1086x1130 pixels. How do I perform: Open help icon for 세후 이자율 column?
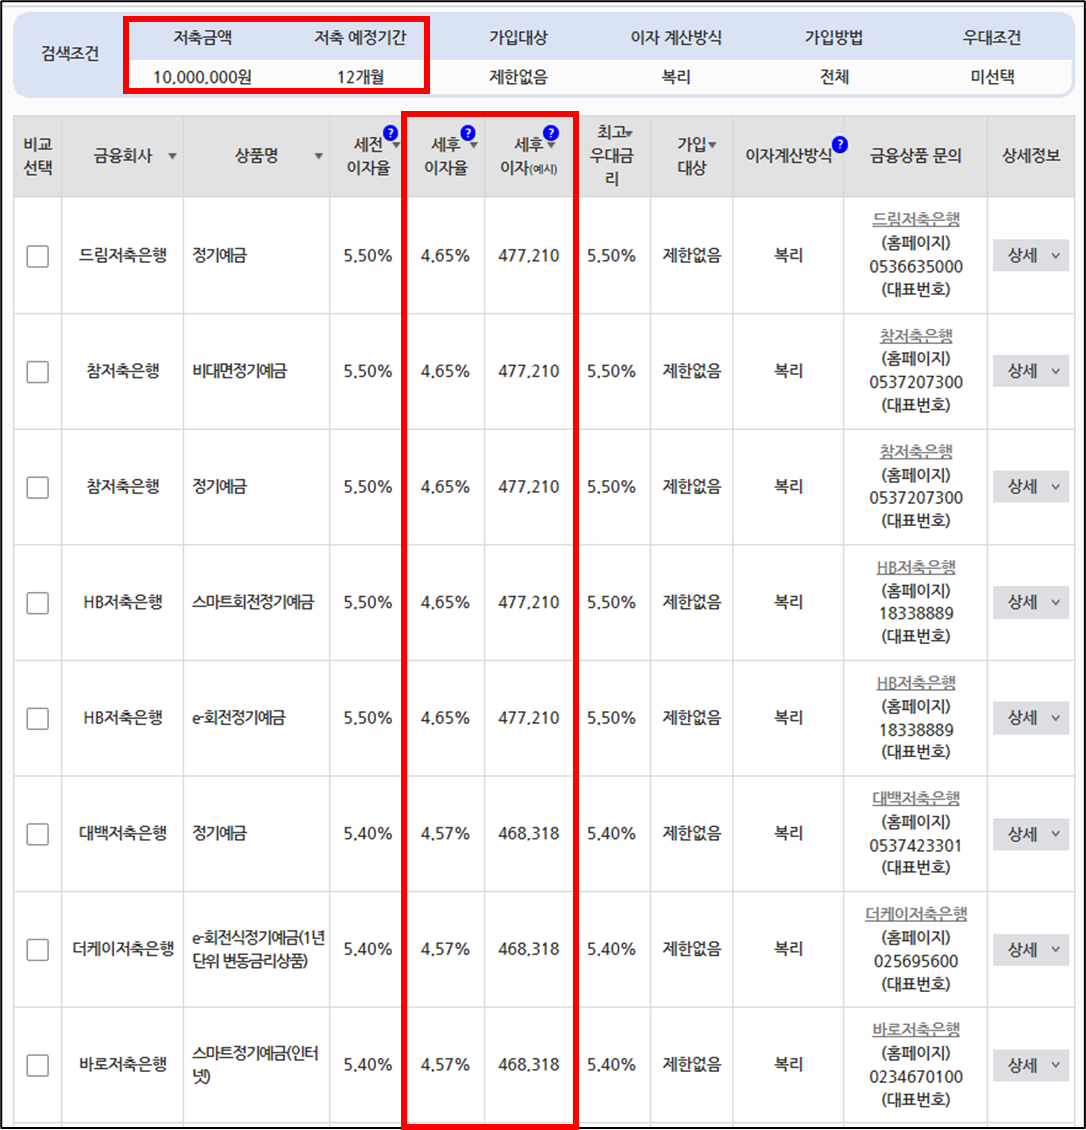[468, 133]
